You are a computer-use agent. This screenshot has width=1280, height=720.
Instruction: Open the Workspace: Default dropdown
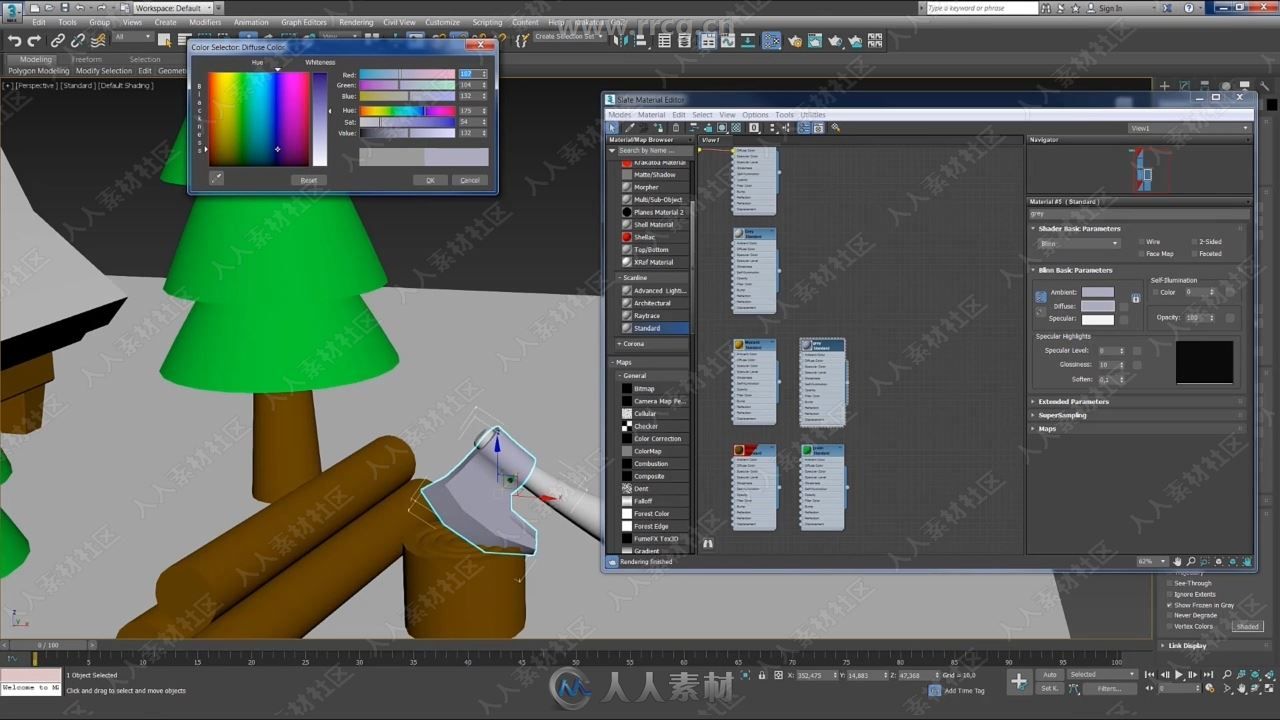pyautogui.click(x=174, y=8)
